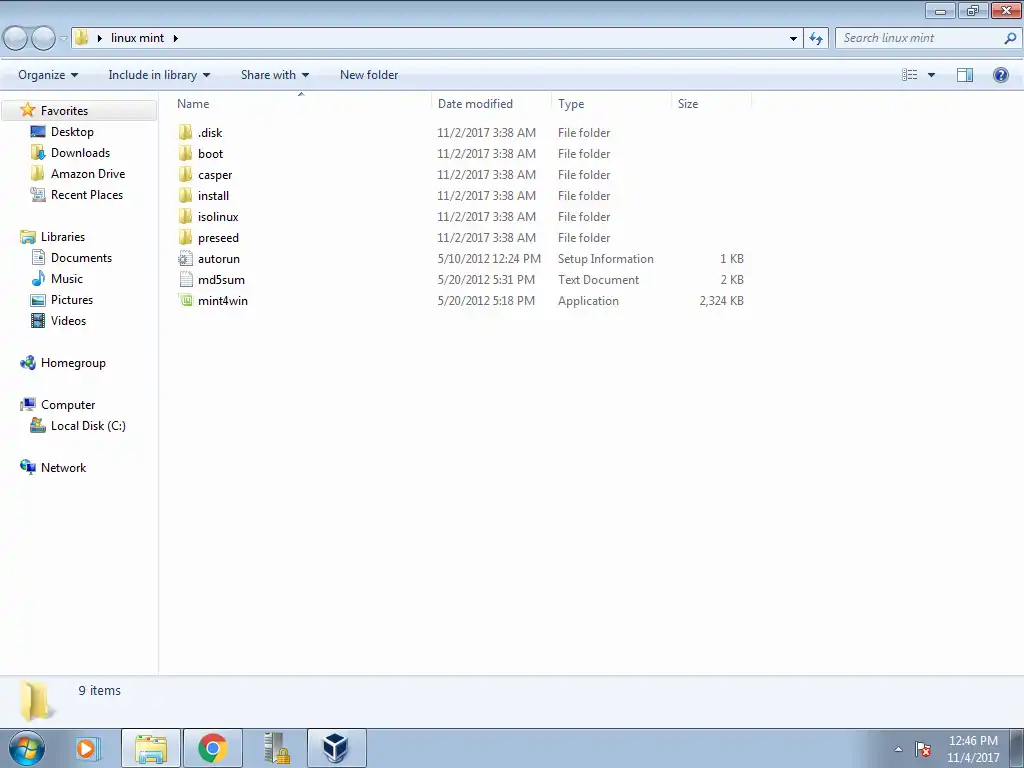Open the Music library

click(67, 279)
